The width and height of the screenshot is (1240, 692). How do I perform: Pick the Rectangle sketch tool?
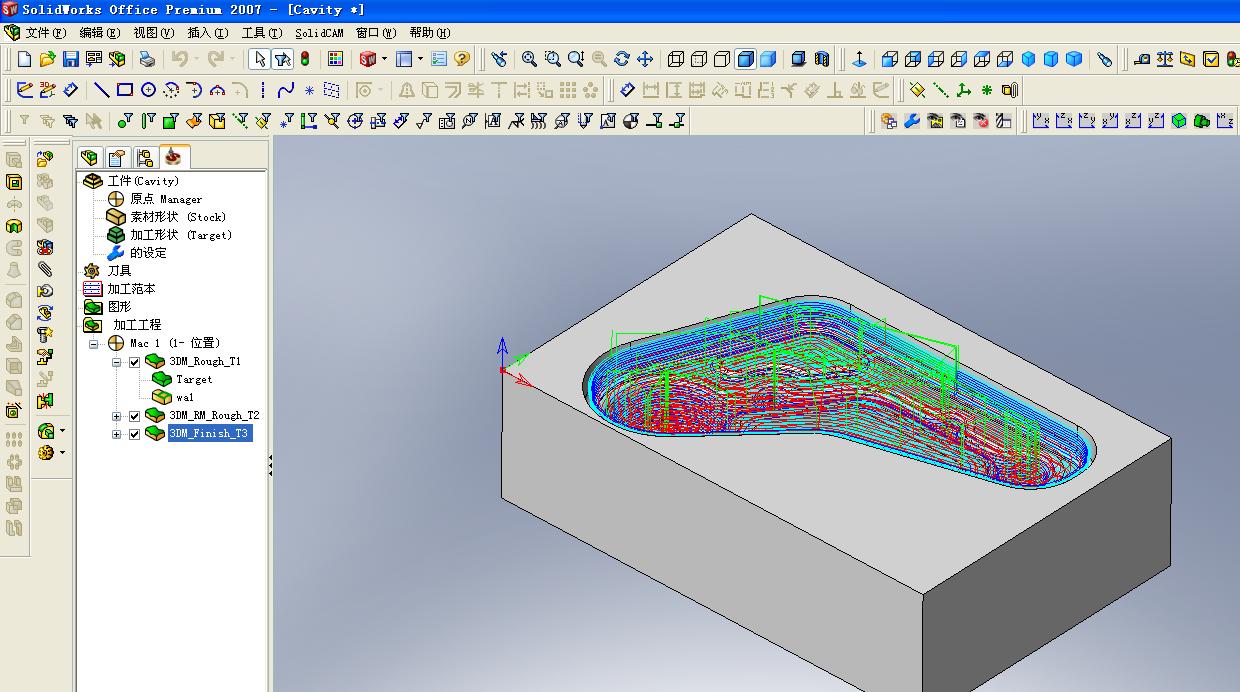(x=125, y=90)
